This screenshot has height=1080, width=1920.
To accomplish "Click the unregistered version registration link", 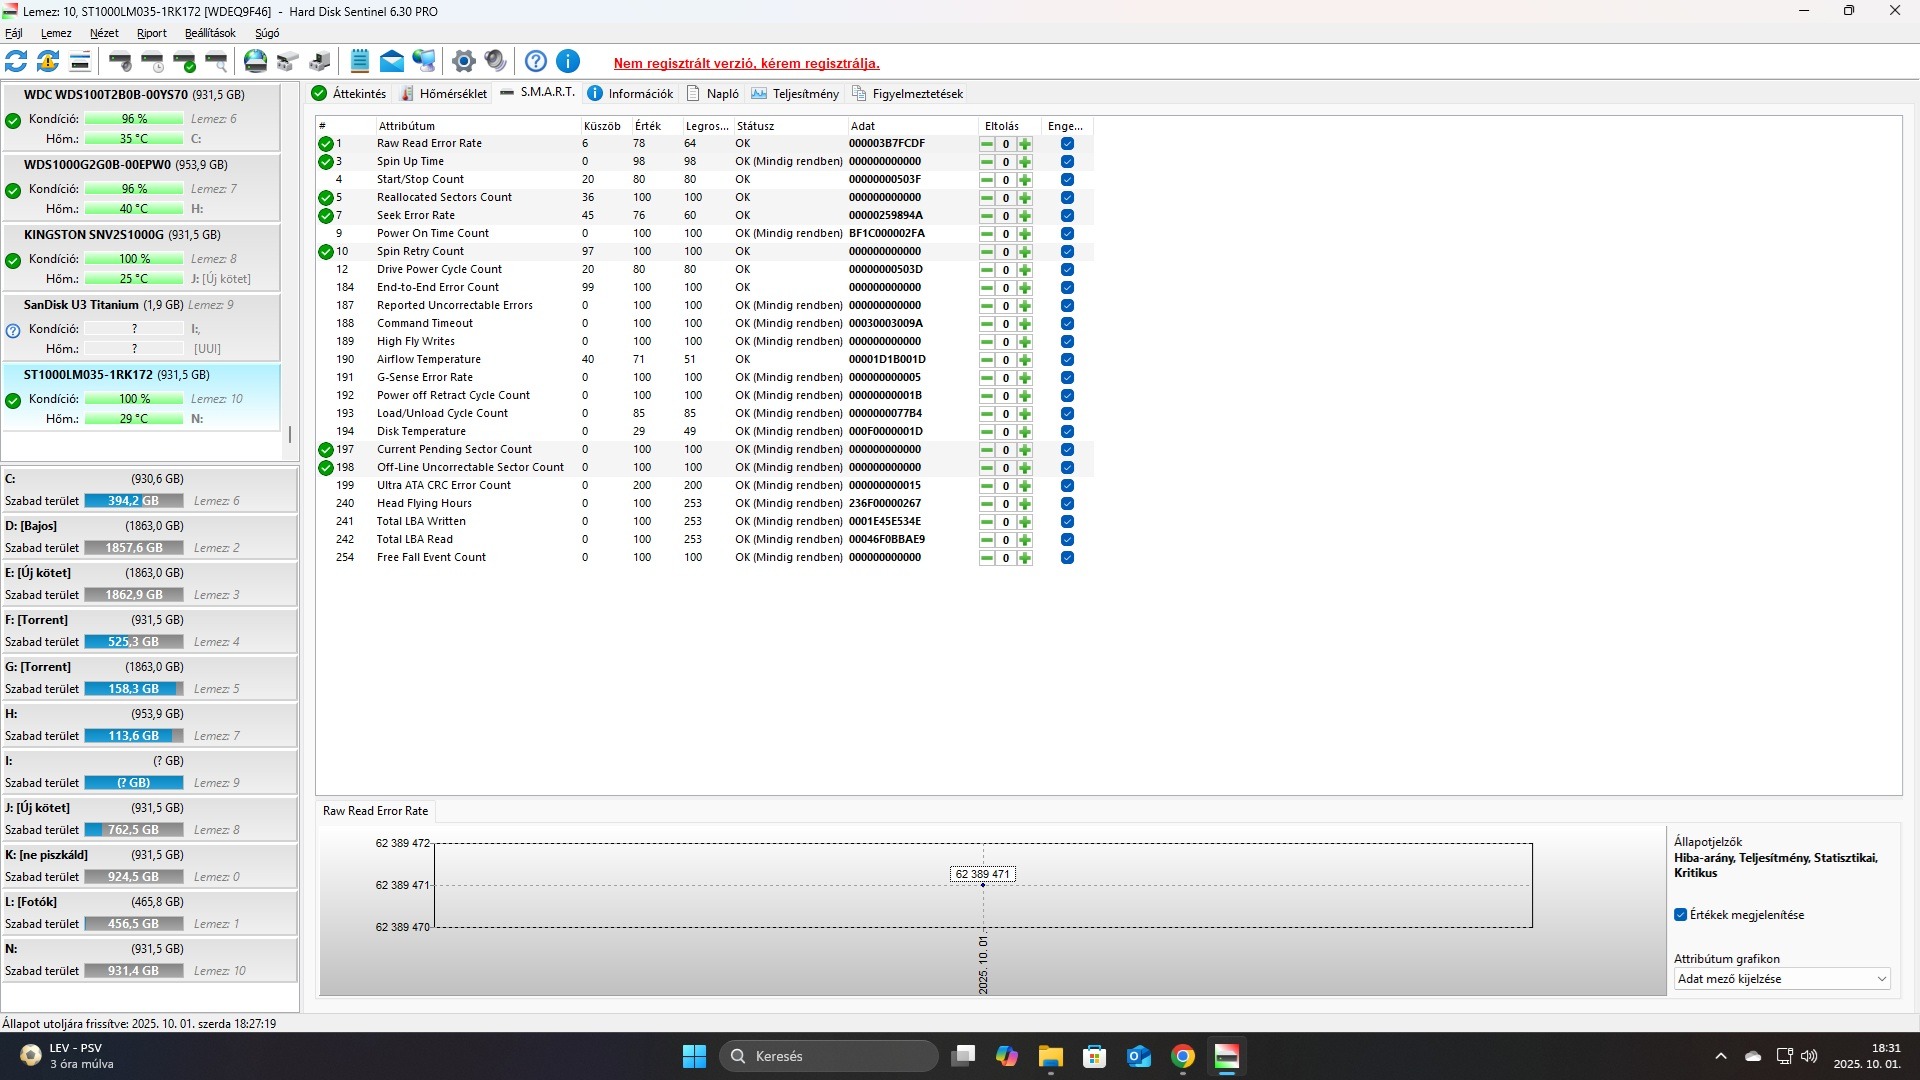I will [746, 63].
